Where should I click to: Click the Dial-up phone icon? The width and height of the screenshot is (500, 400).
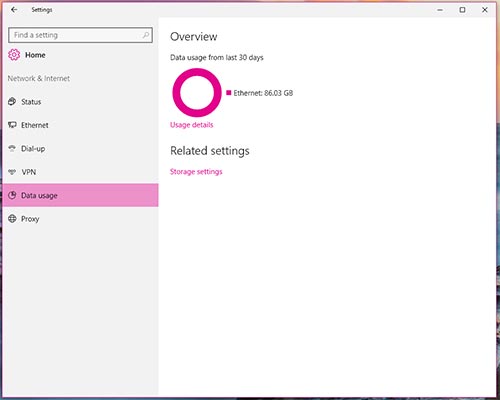click(x=12, y=148)
